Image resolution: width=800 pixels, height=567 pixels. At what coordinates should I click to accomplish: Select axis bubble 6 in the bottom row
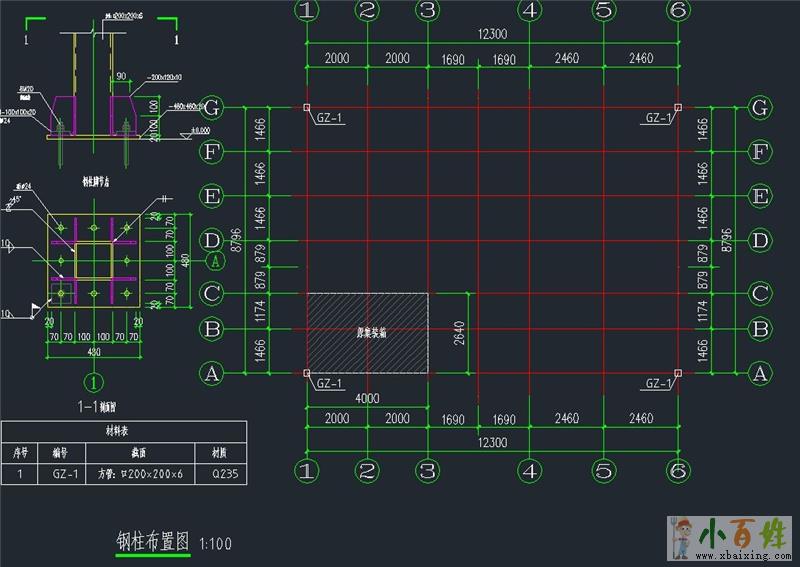click(678, 470)
